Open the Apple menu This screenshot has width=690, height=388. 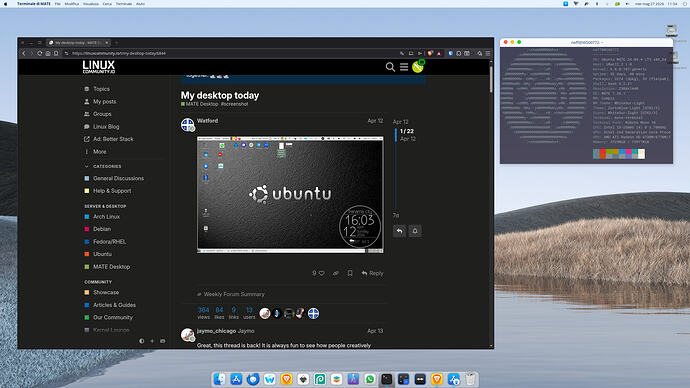6,4
